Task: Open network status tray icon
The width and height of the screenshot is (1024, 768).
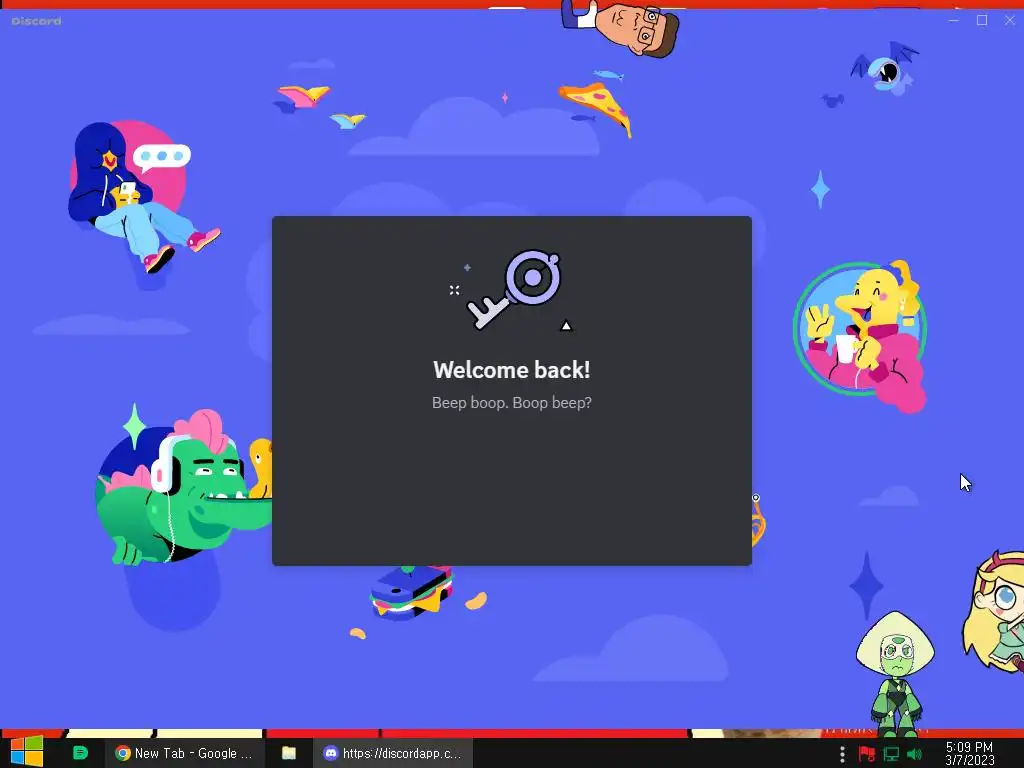Action: (x=891, y=754)
